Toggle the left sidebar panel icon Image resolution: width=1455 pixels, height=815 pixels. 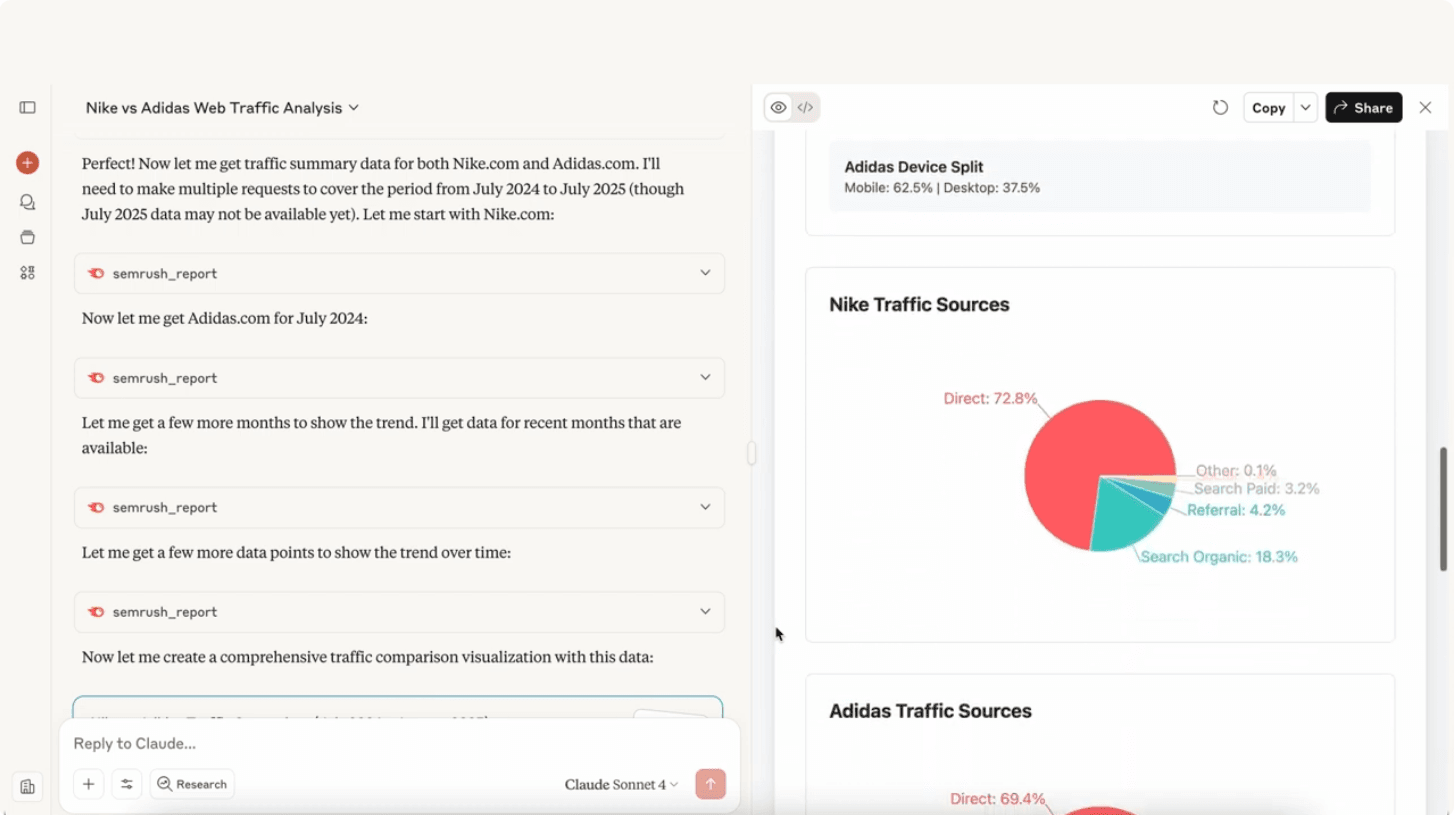[x=27, y=107]
